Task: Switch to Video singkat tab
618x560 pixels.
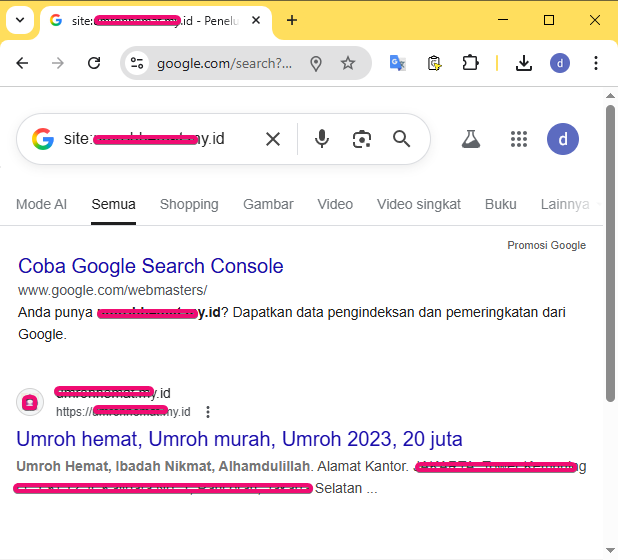Action: [419, 204]
